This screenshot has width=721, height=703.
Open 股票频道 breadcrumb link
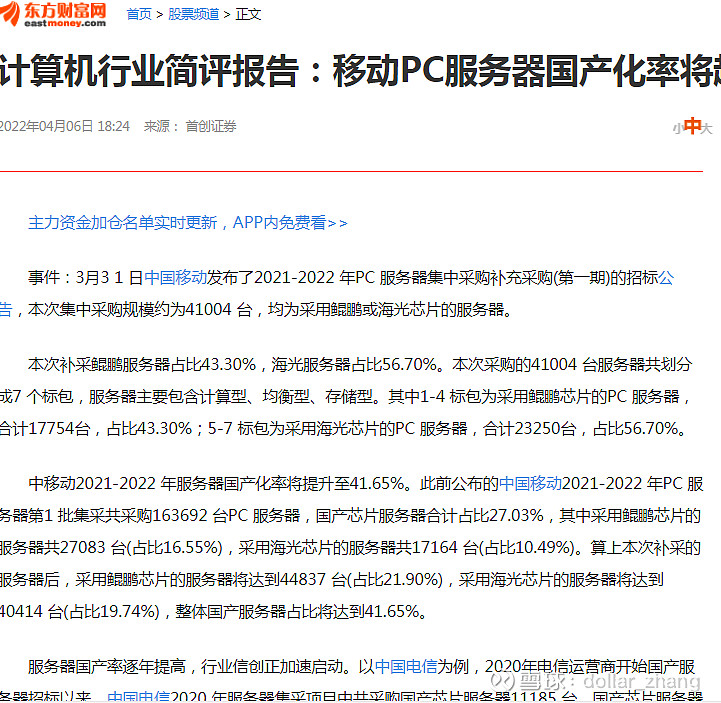193,14
